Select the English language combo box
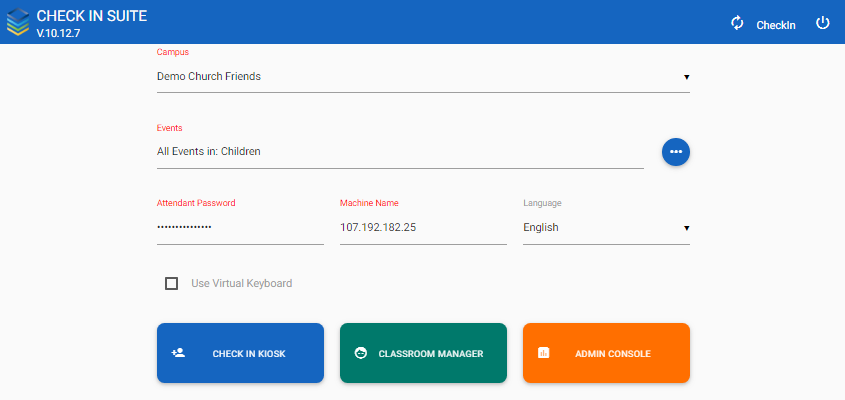The width and height of the screenshot is (845, 400). tap(606, 228)
